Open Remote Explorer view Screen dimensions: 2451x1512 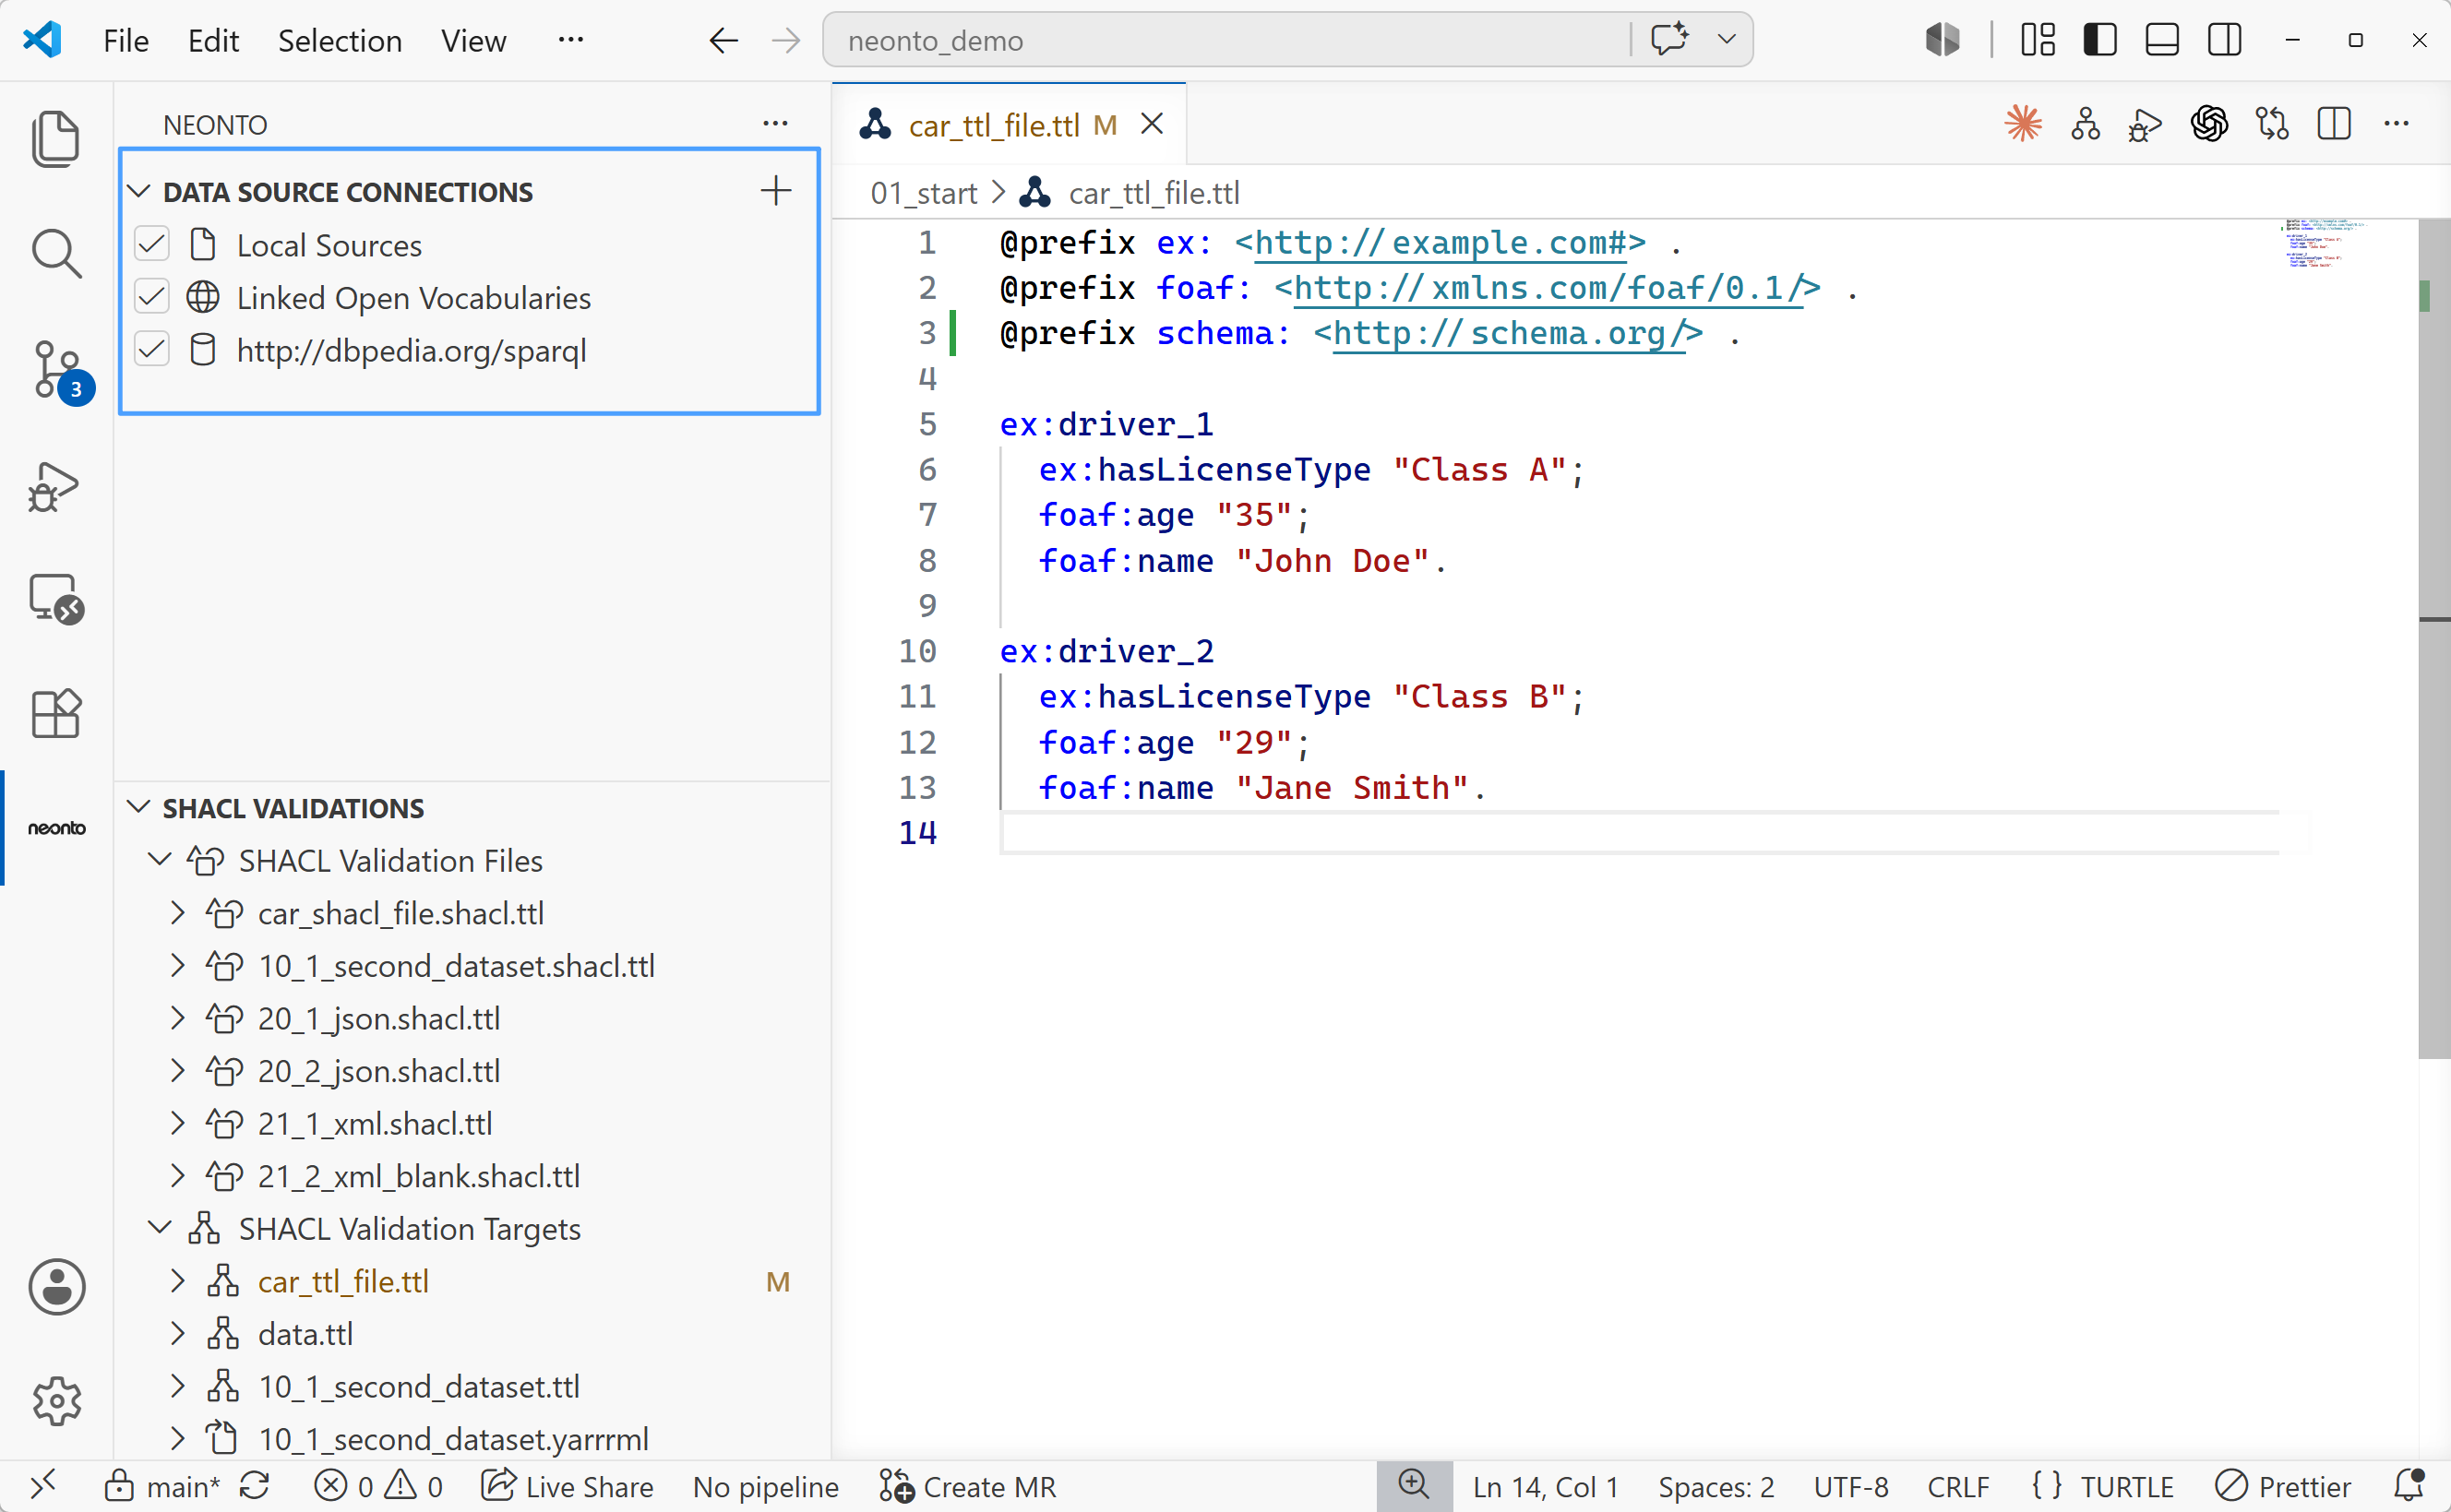click(56, 600)
